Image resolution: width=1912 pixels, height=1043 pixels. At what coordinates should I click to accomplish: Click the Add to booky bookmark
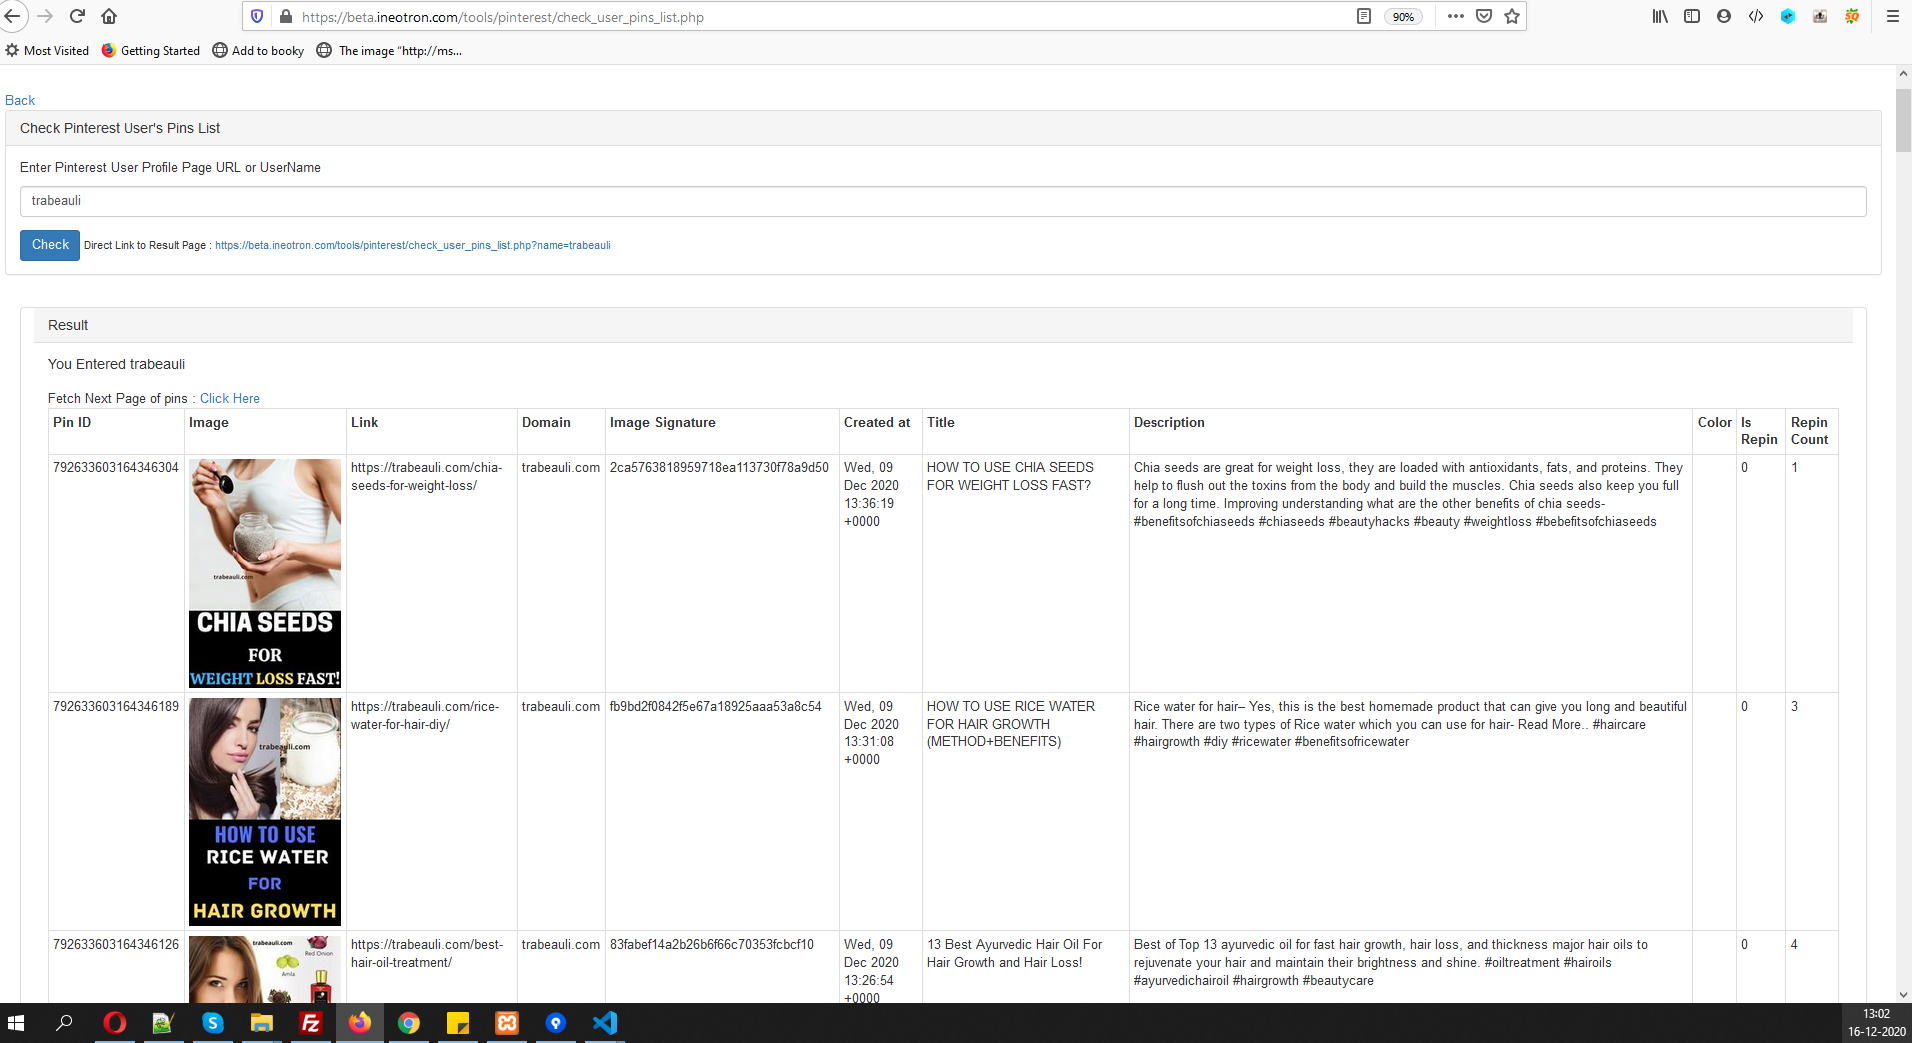pos(258,51)
